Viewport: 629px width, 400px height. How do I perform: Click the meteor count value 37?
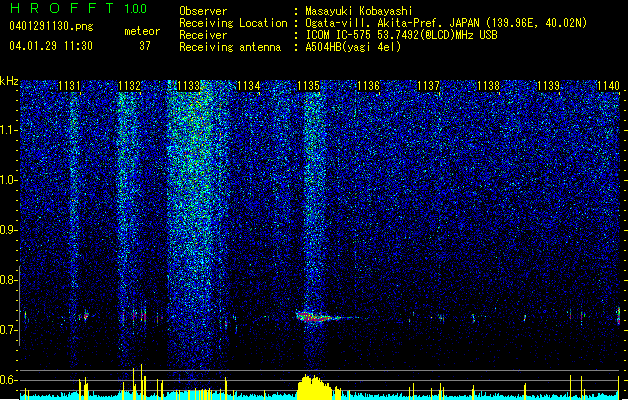pyautogui.click(x=145, y=46)
